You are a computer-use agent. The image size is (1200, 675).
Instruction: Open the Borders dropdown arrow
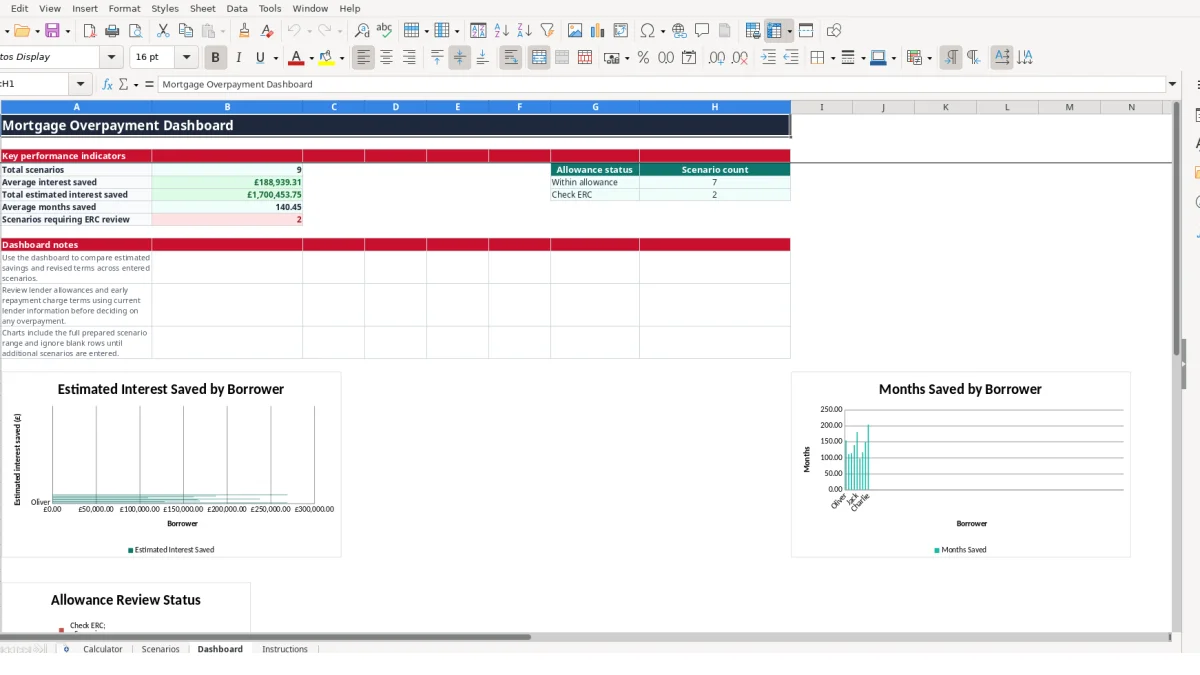(832, 58)
